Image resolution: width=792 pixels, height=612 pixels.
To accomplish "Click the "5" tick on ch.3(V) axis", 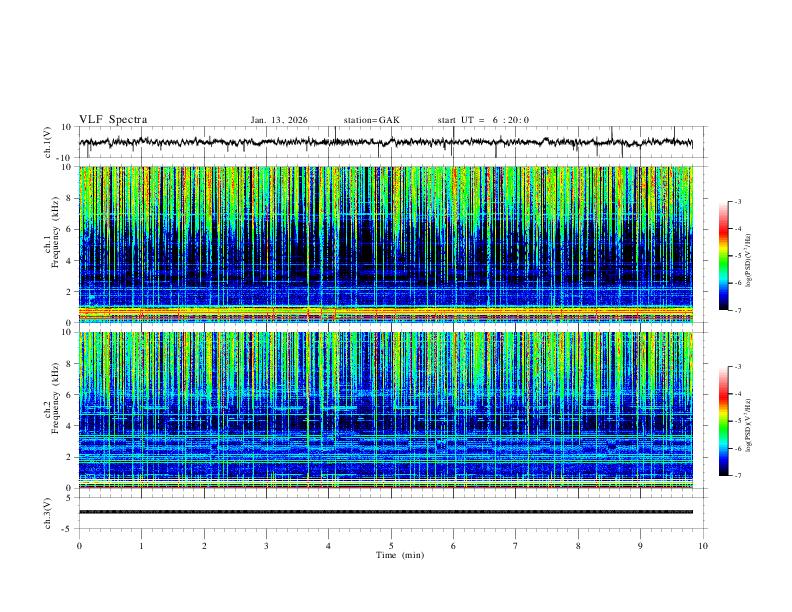I will 69,498.
